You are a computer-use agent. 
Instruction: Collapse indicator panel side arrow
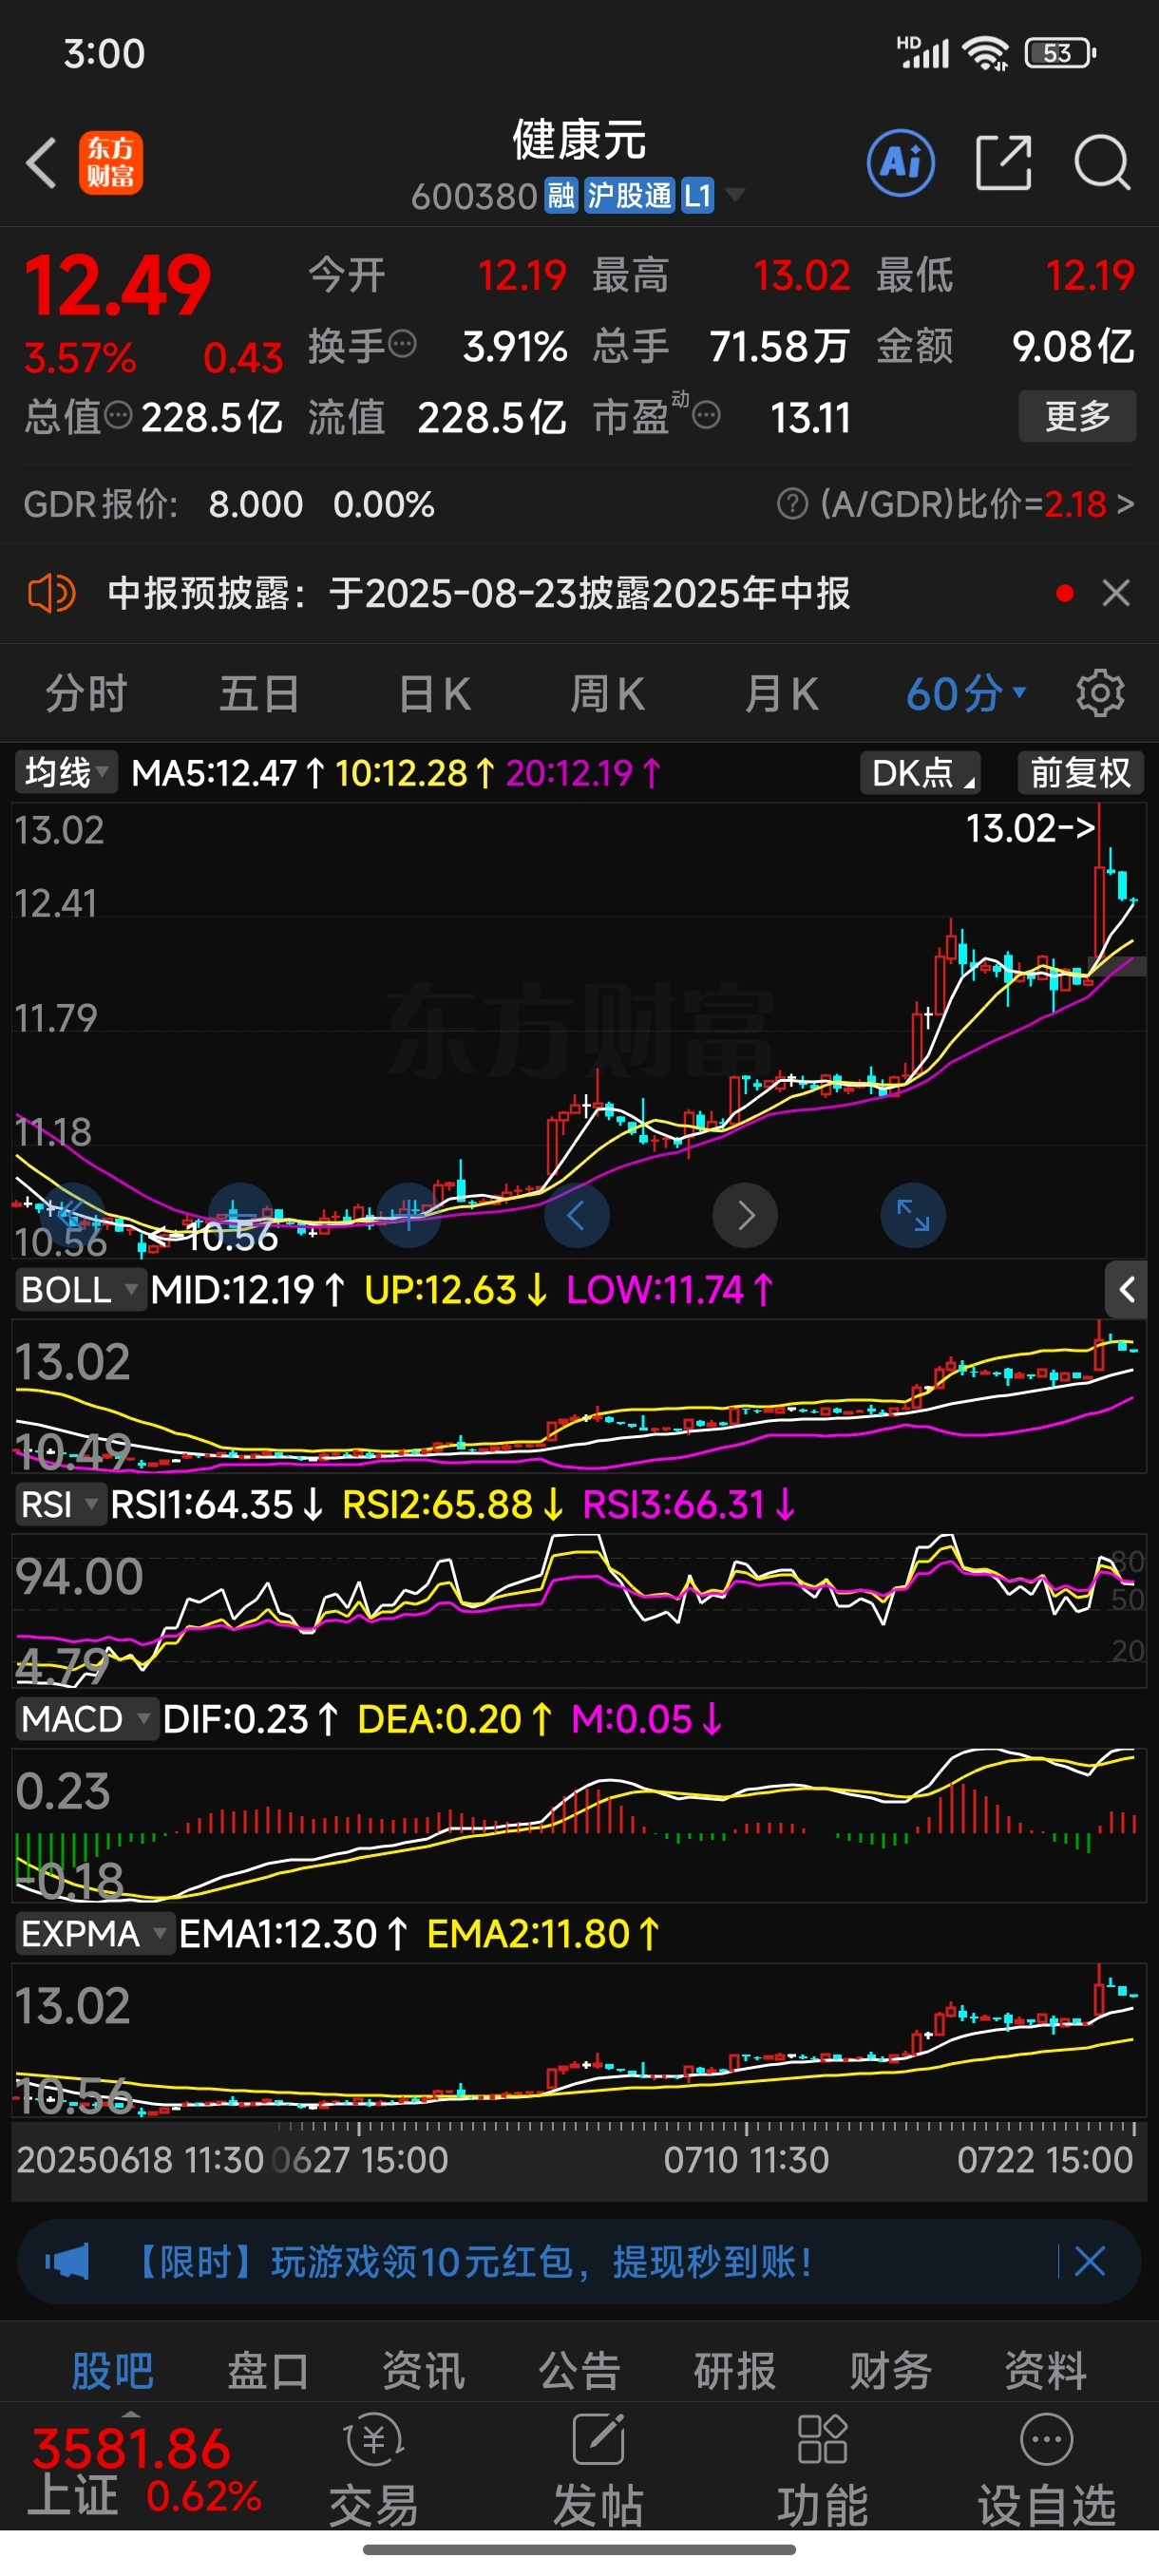pos(1126,1290)
